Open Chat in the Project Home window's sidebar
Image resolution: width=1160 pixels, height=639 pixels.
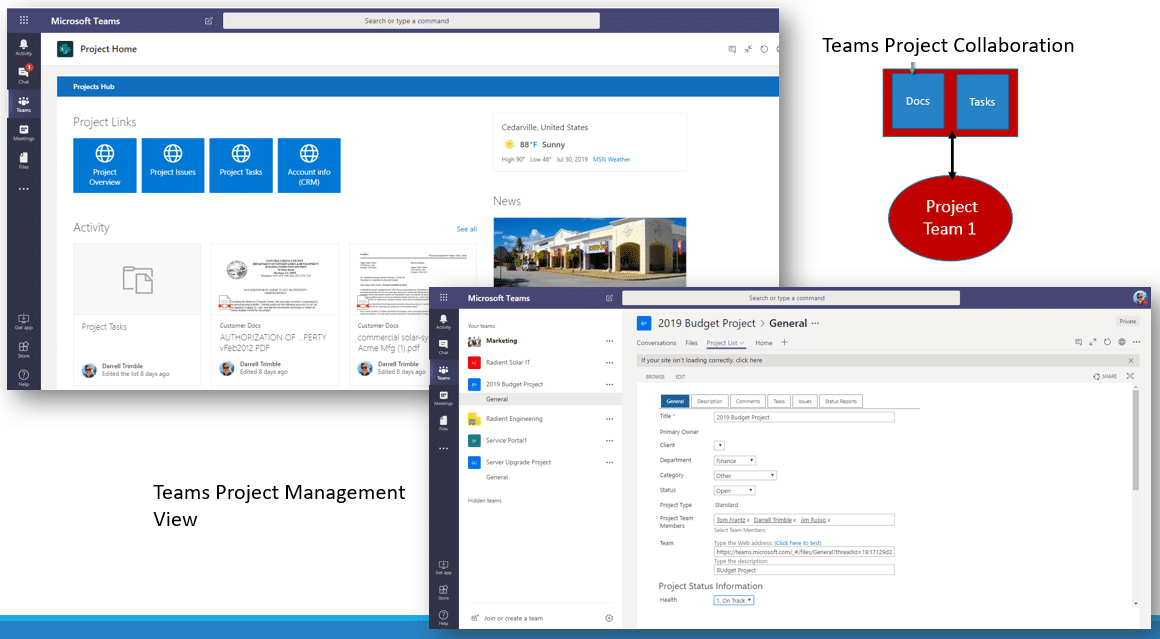click(24, 74)
